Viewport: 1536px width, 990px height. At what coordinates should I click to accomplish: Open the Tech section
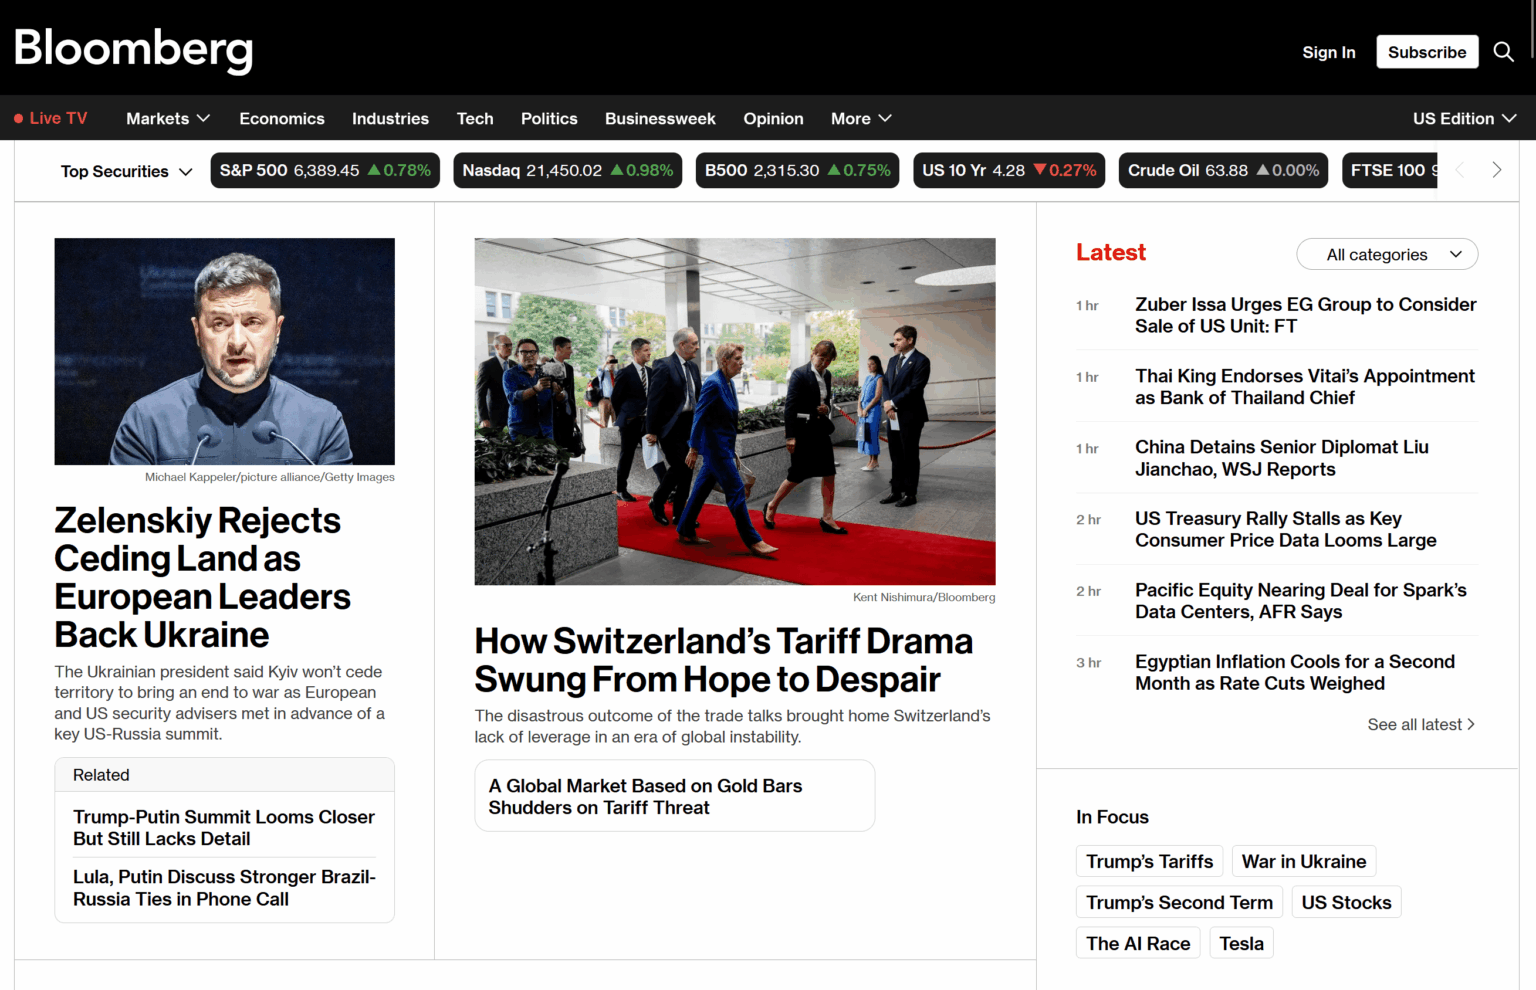coord(475,118)
